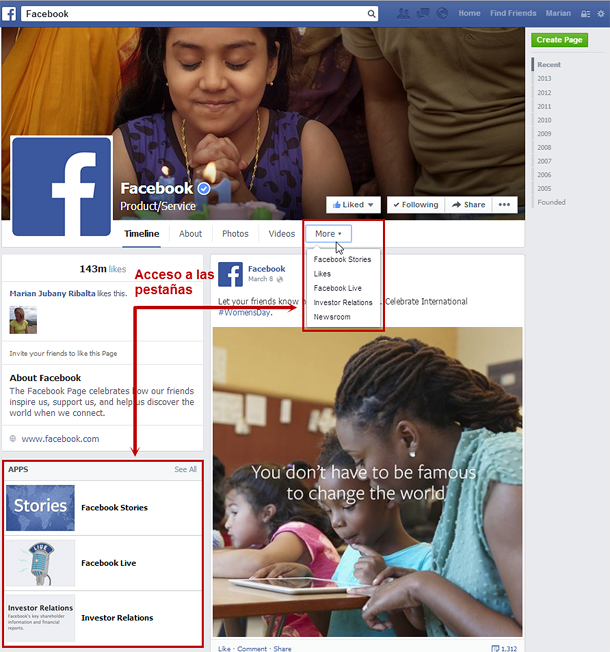Click the search magnifier icon

(371, 14)
